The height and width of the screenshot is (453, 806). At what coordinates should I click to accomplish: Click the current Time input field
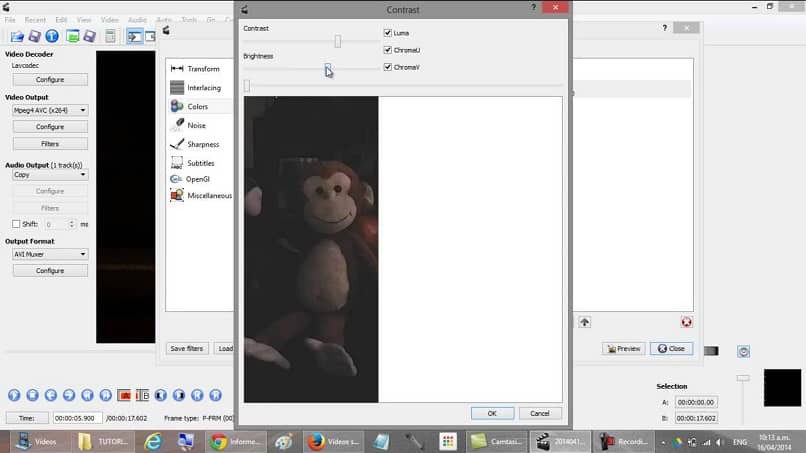click(78, 418)
